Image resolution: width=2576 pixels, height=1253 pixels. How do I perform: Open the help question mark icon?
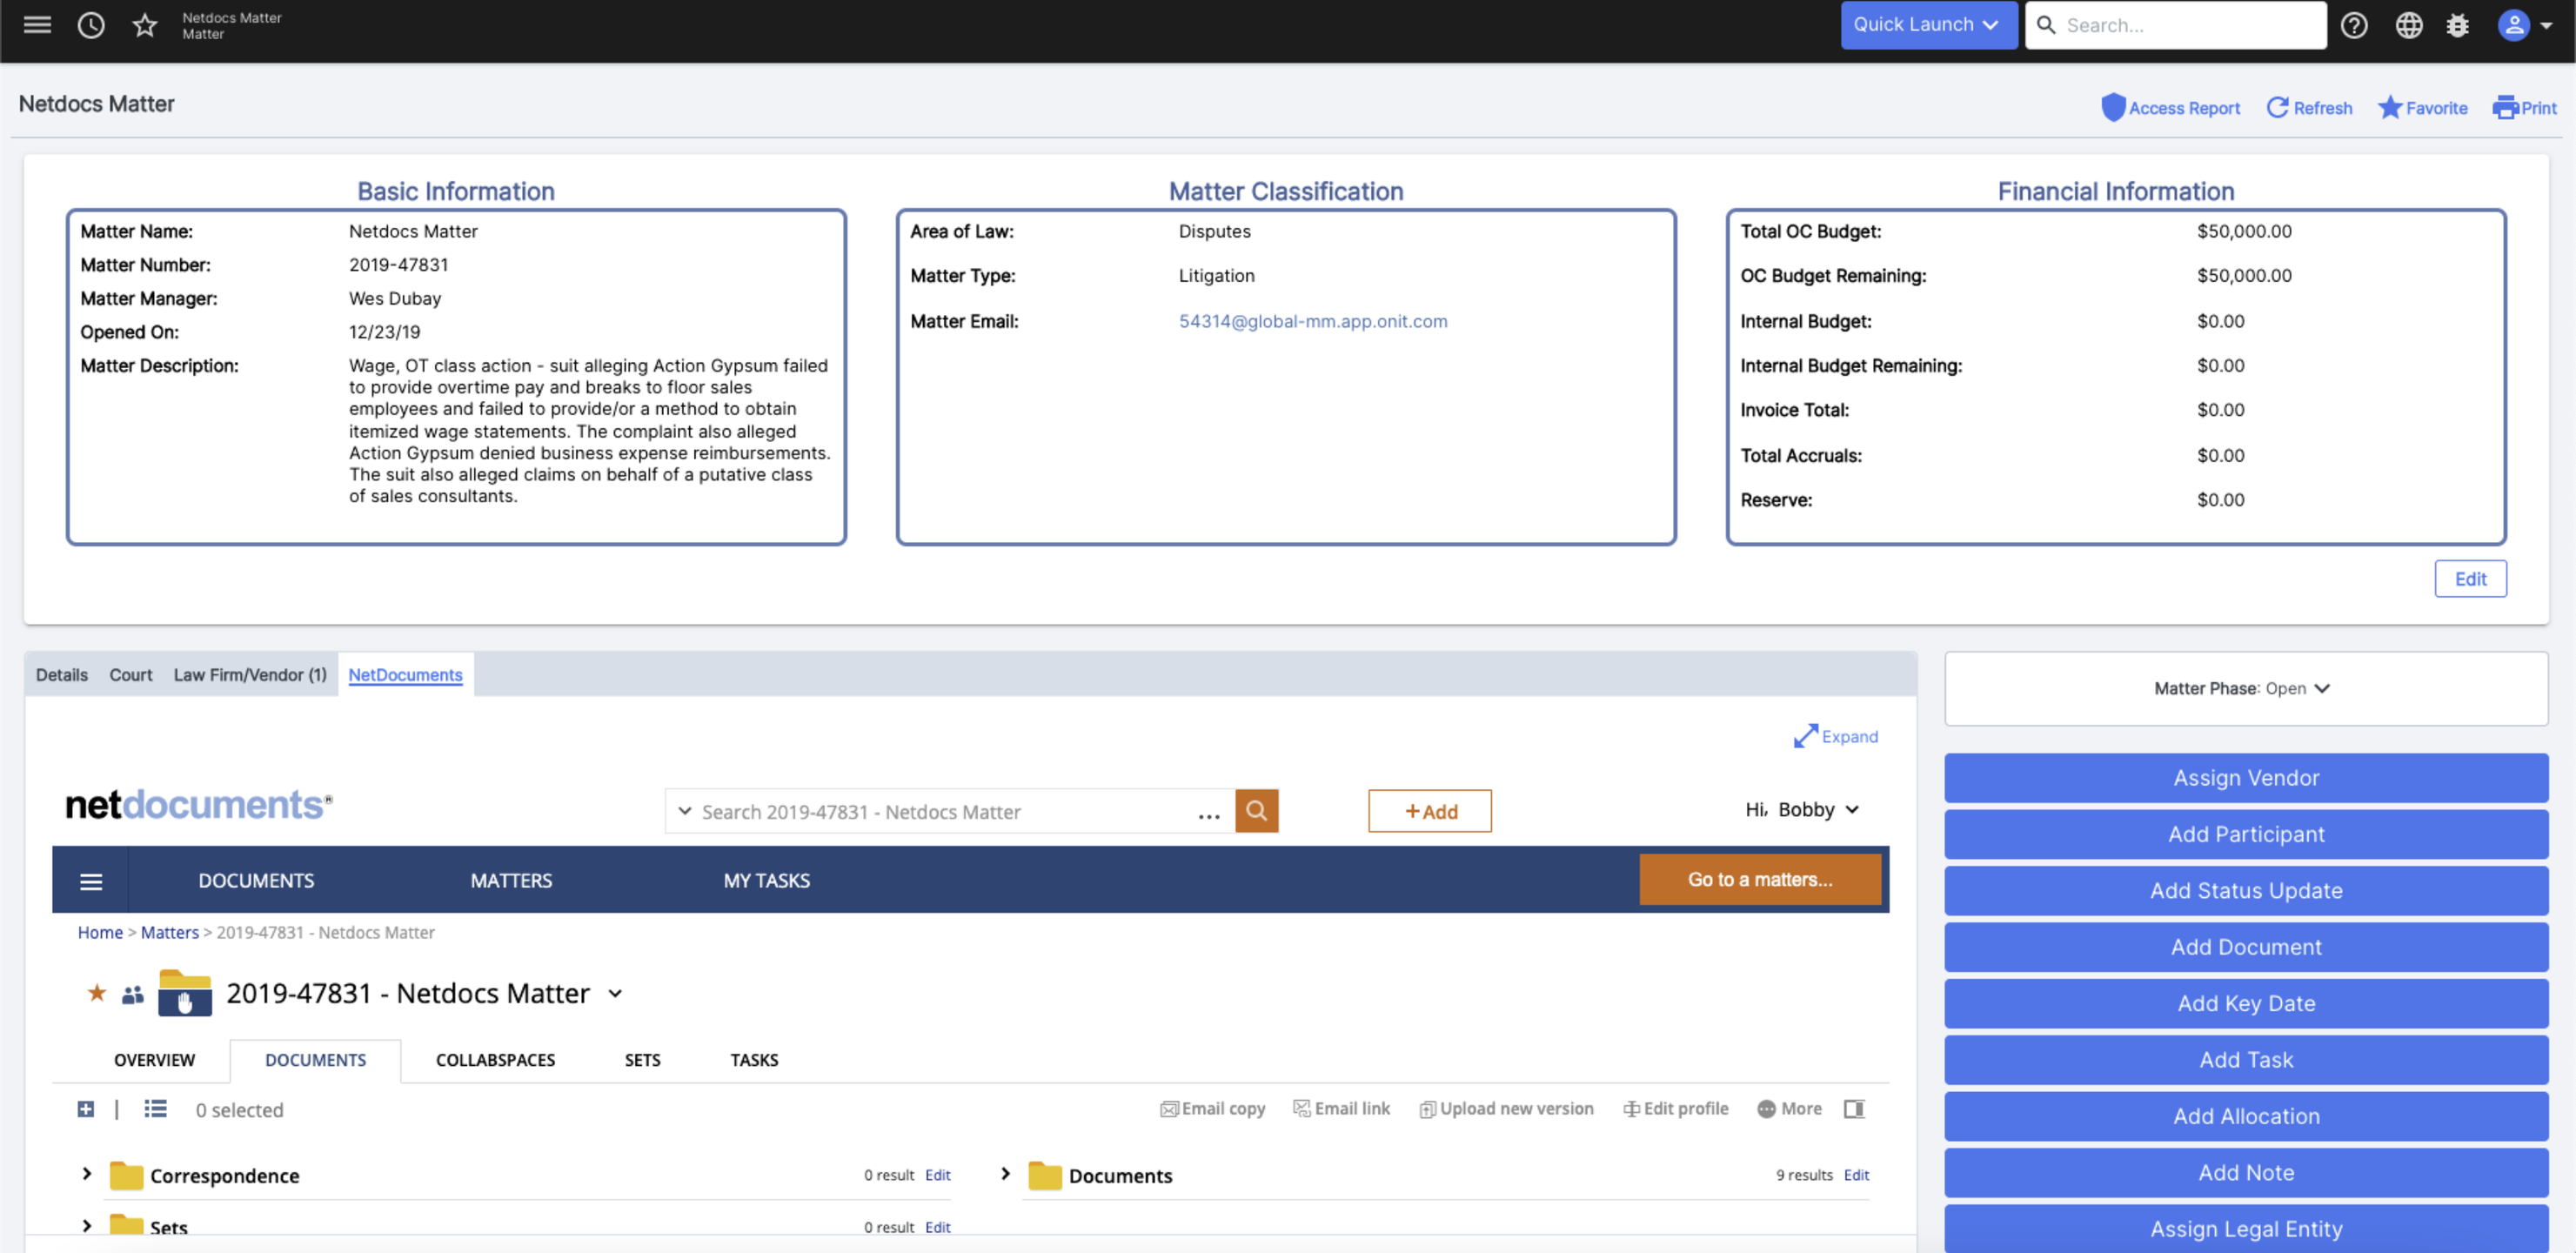point(2353,25)
